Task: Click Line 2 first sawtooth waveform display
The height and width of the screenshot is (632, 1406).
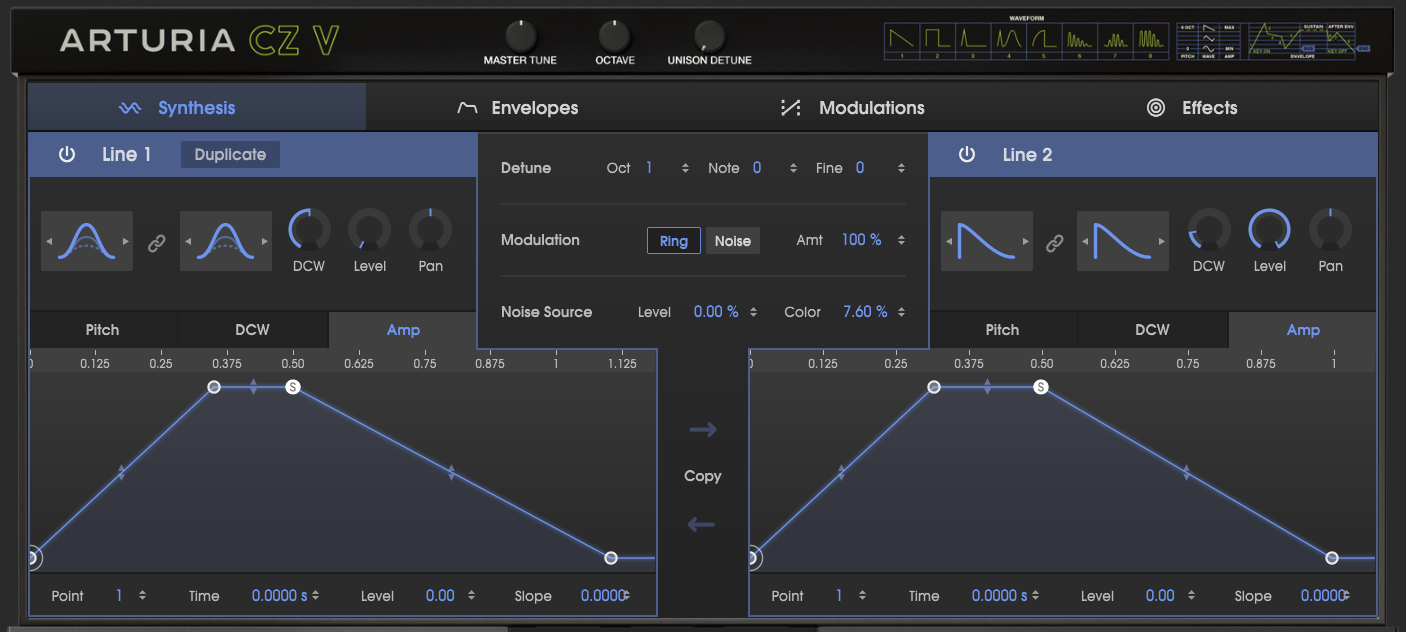Action: click(987, 241)
